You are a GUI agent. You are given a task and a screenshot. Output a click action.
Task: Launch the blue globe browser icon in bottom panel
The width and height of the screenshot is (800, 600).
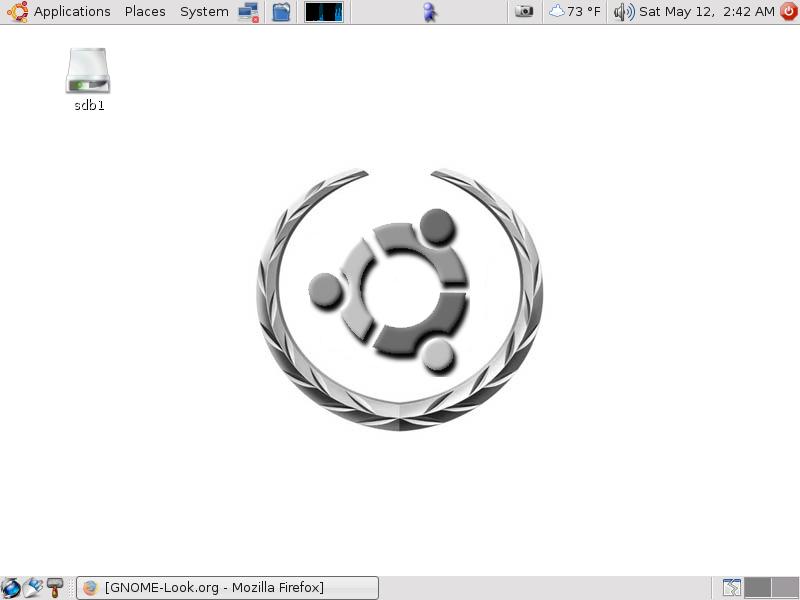(x=11, y=588)
